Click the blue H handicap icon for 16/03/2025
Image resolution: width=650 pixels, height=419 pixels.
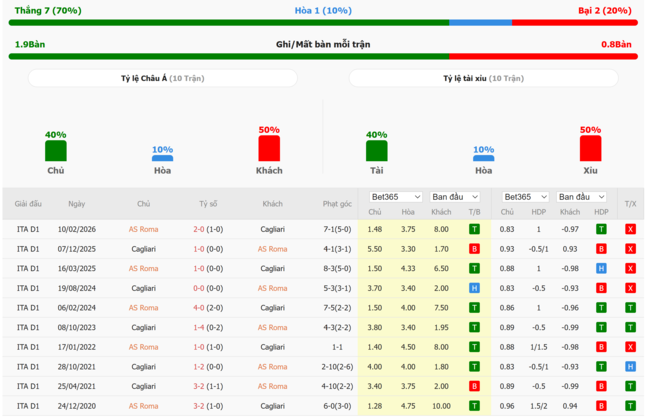601,269
